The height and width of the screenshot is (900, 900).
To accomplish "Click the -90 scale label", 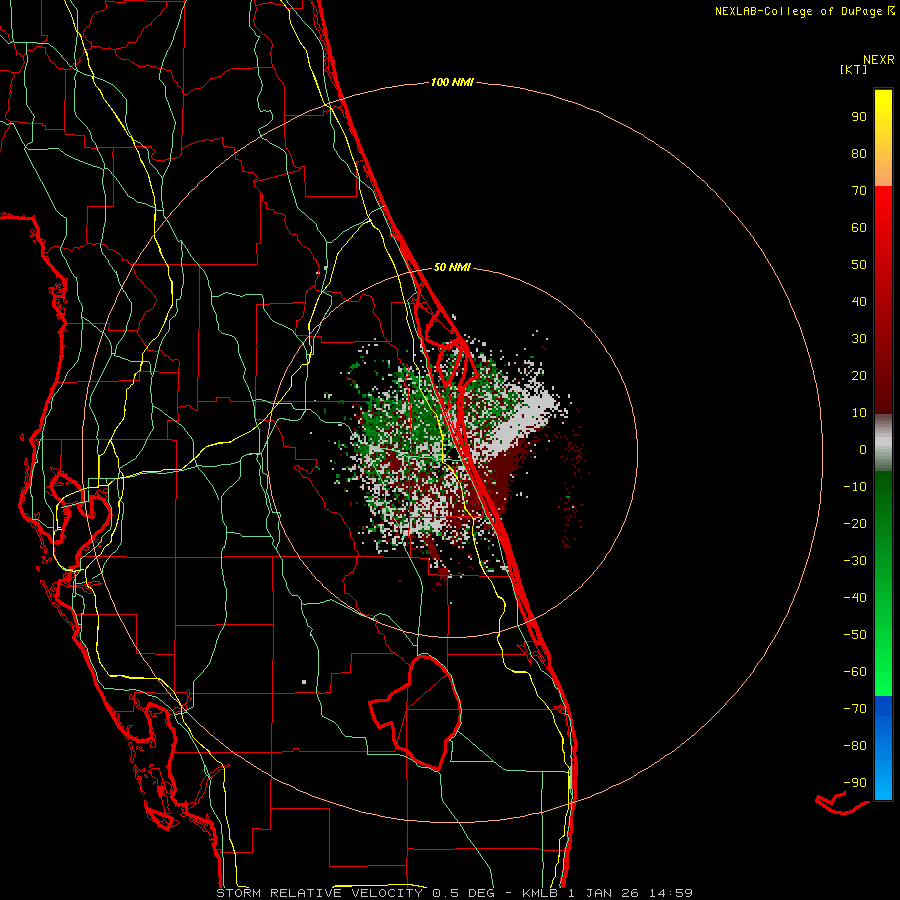I will pos(855,783).
